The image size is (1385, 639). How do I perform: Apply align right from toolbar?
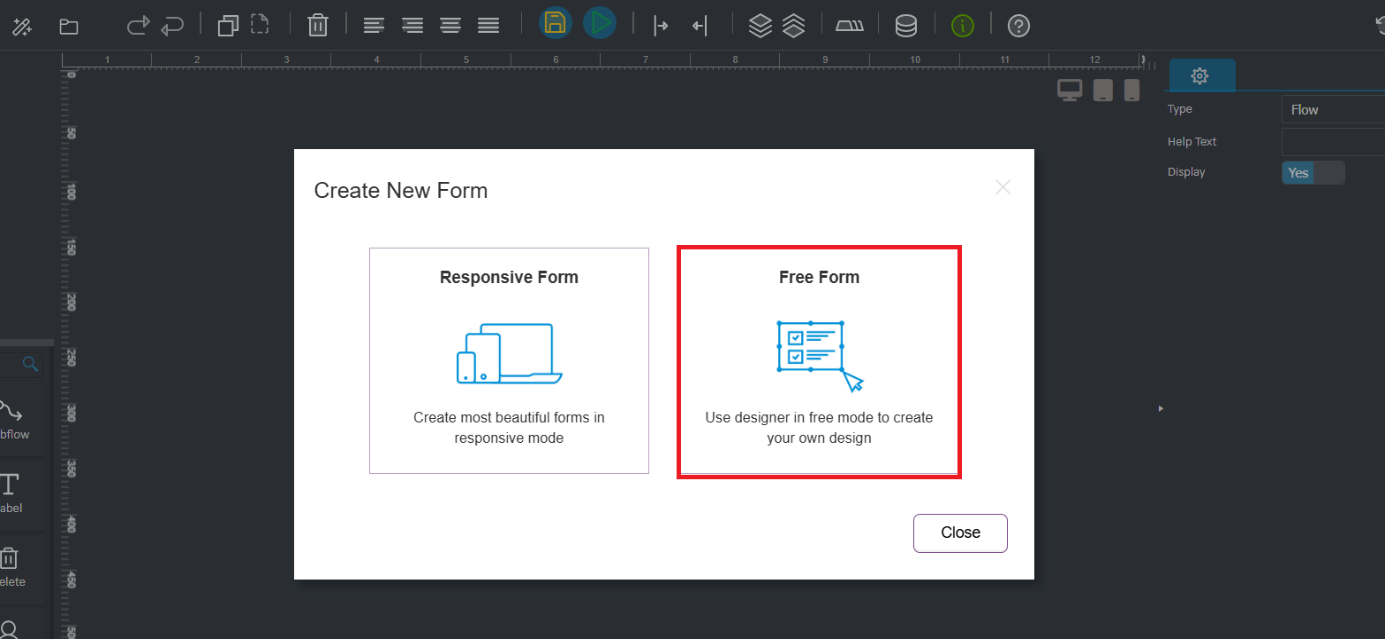coord(412,26)
